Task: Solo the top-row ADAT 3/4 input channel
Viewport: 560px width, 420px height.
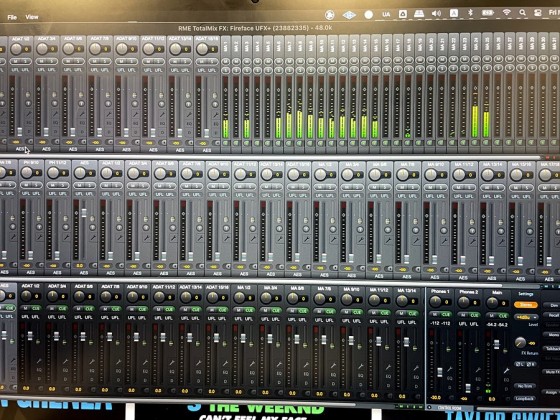Action: click(52, 61)
